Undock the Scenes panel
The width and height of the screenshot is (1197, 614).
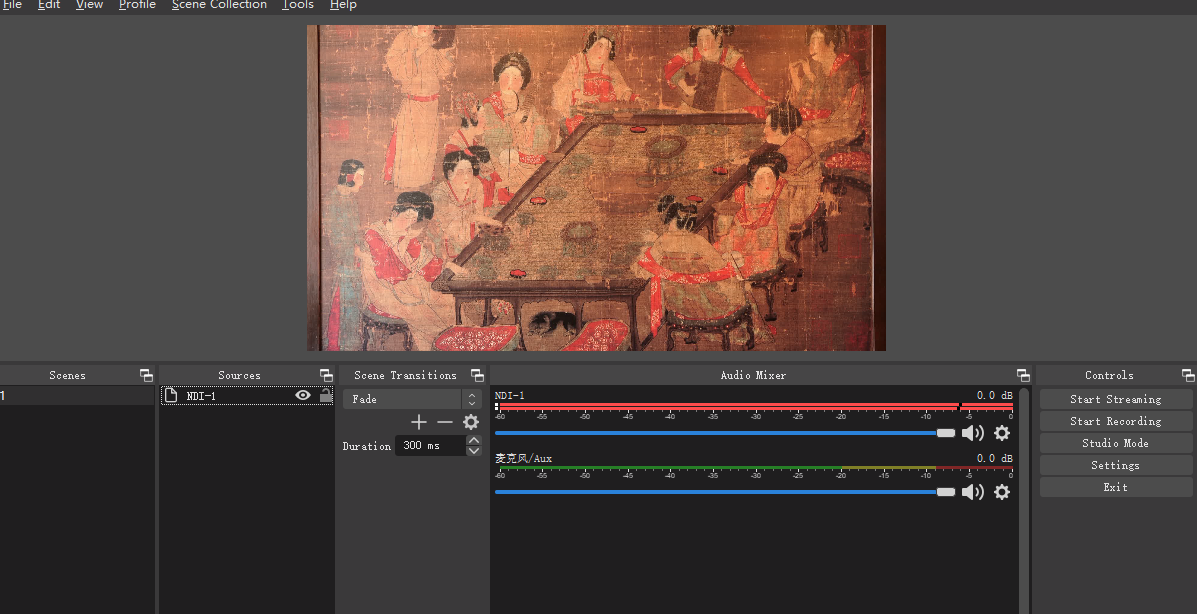pos(146,375)
